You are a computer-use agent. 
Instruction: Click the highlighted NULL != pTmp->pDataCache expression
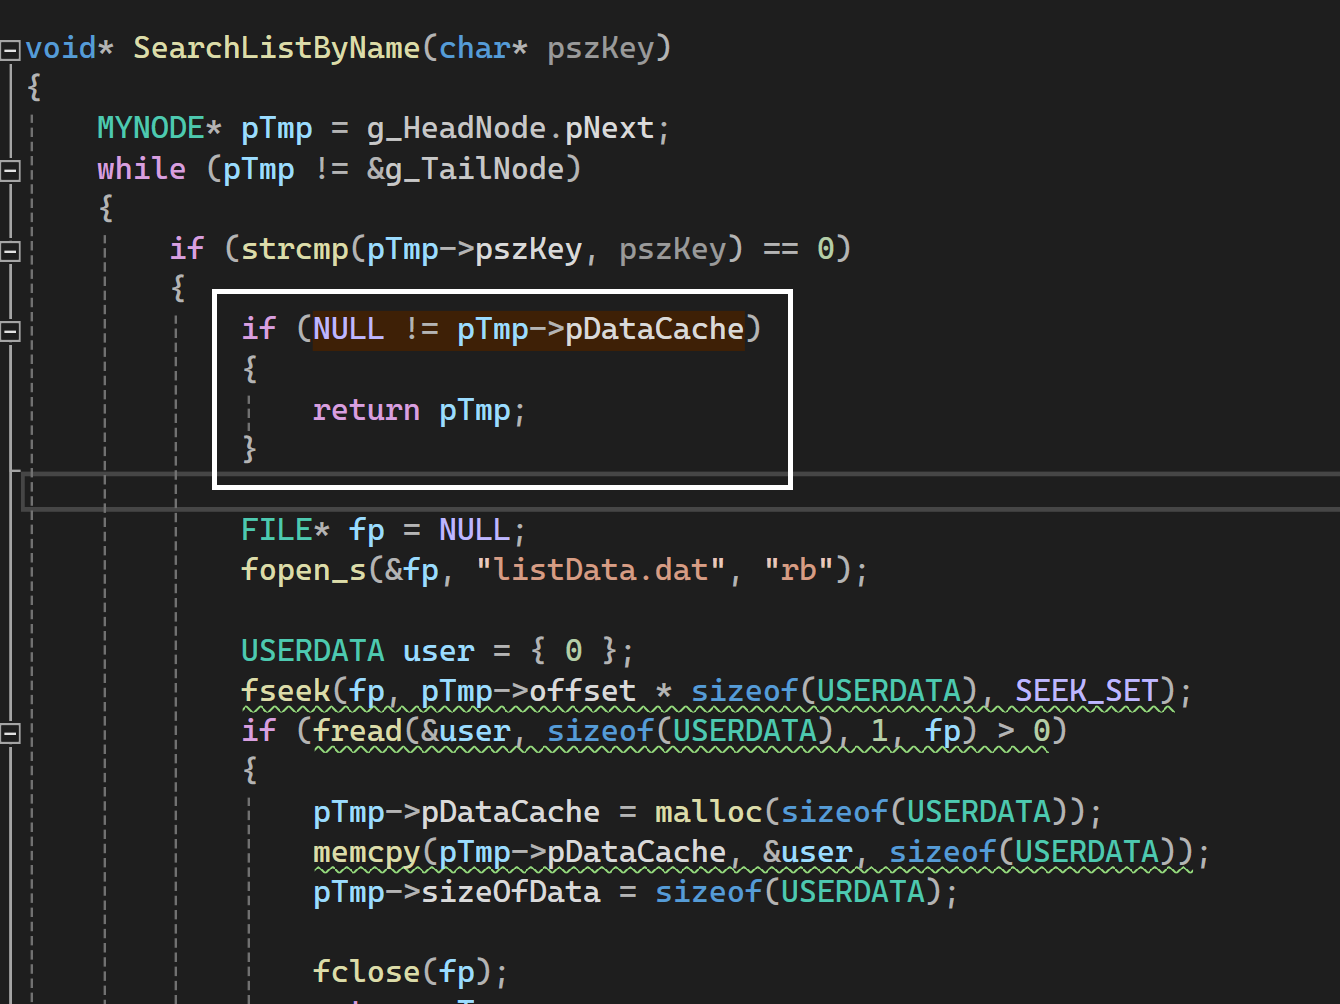[529, 329]
